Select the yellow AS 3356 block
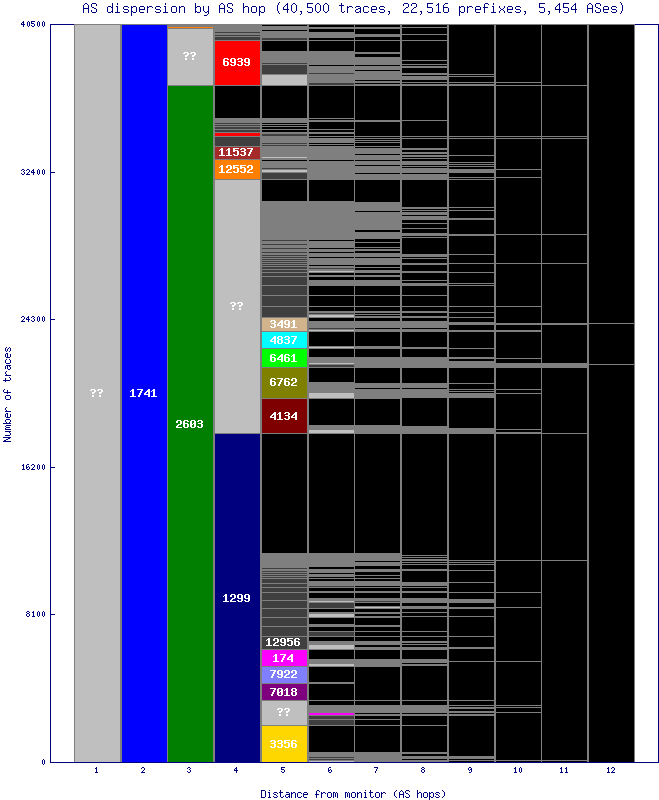Image resolution: width=659 pixels, height=800 pixels. (284, 743)
